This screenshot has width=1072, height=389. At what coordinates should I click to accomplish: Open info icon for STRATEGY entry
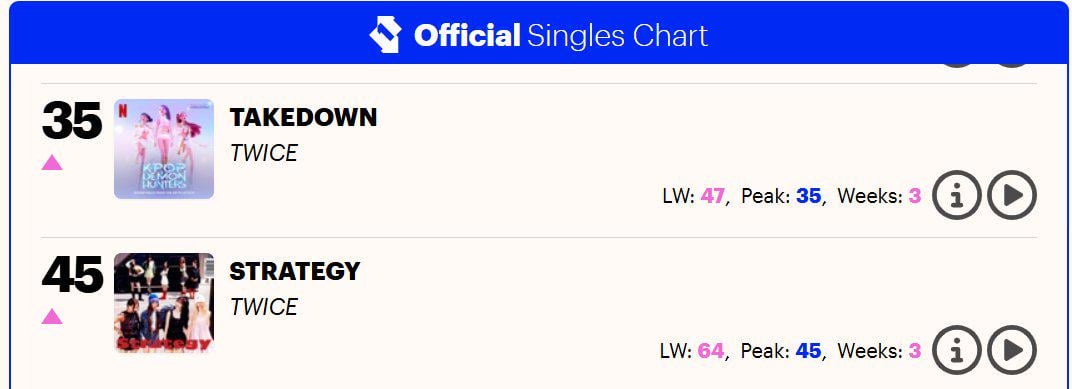(x=956, y=350)
